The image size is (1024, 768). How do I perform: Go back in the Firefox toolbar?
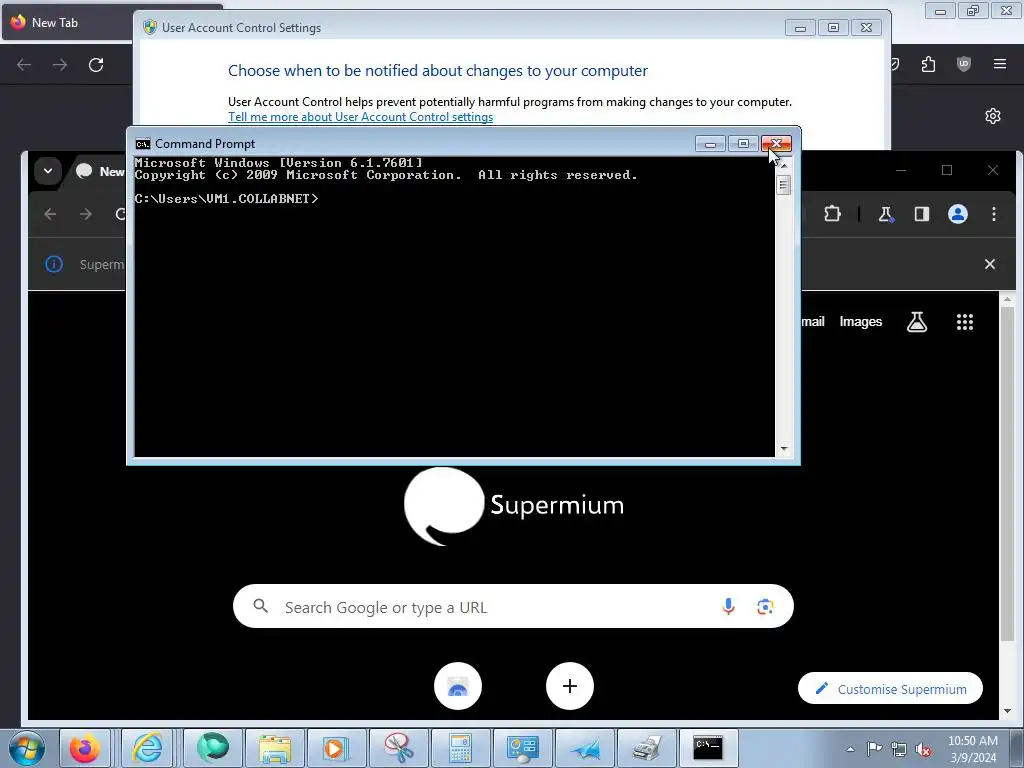(x=24, y=65)
